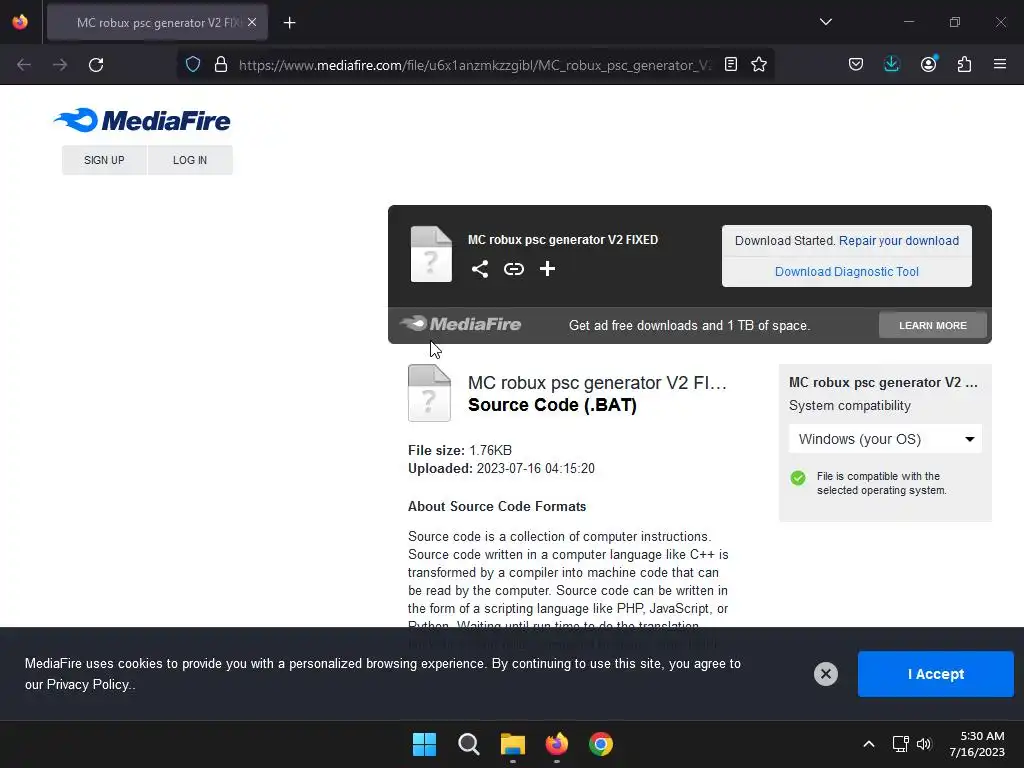Open the clock showing 5:30 AM
This screenshot has height=768, width=1024.
pyautogui.click(x=977, y=744)
